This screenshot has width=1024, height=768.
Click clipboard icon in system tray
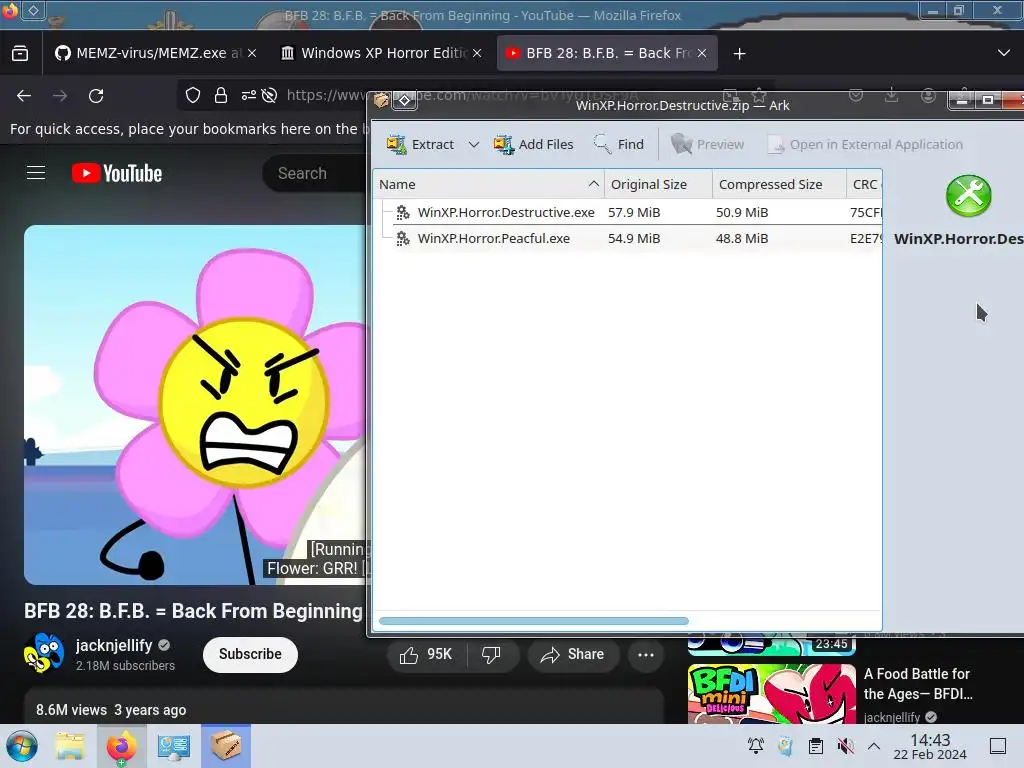coord(816,746)
